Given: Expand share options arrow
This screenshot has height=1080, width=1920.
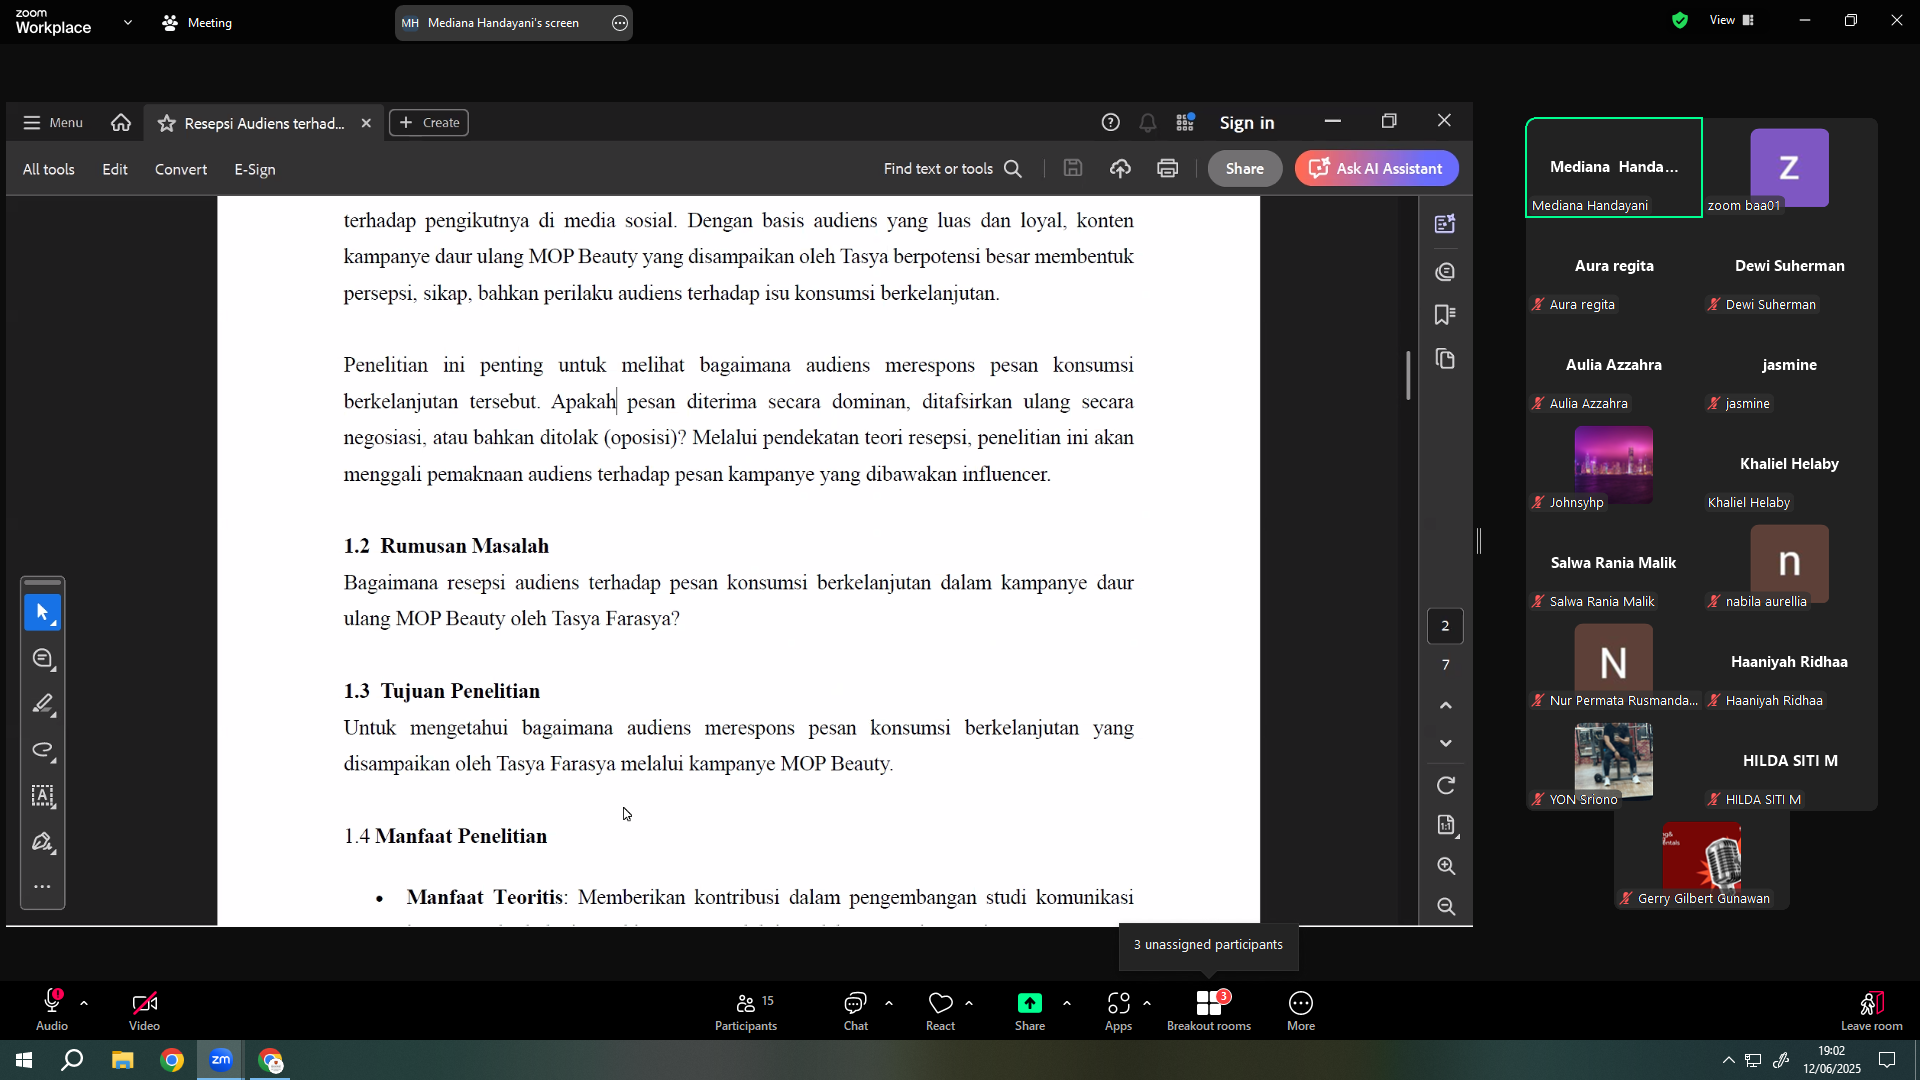Looking at the screenshot, I should coord(1066,1003).
